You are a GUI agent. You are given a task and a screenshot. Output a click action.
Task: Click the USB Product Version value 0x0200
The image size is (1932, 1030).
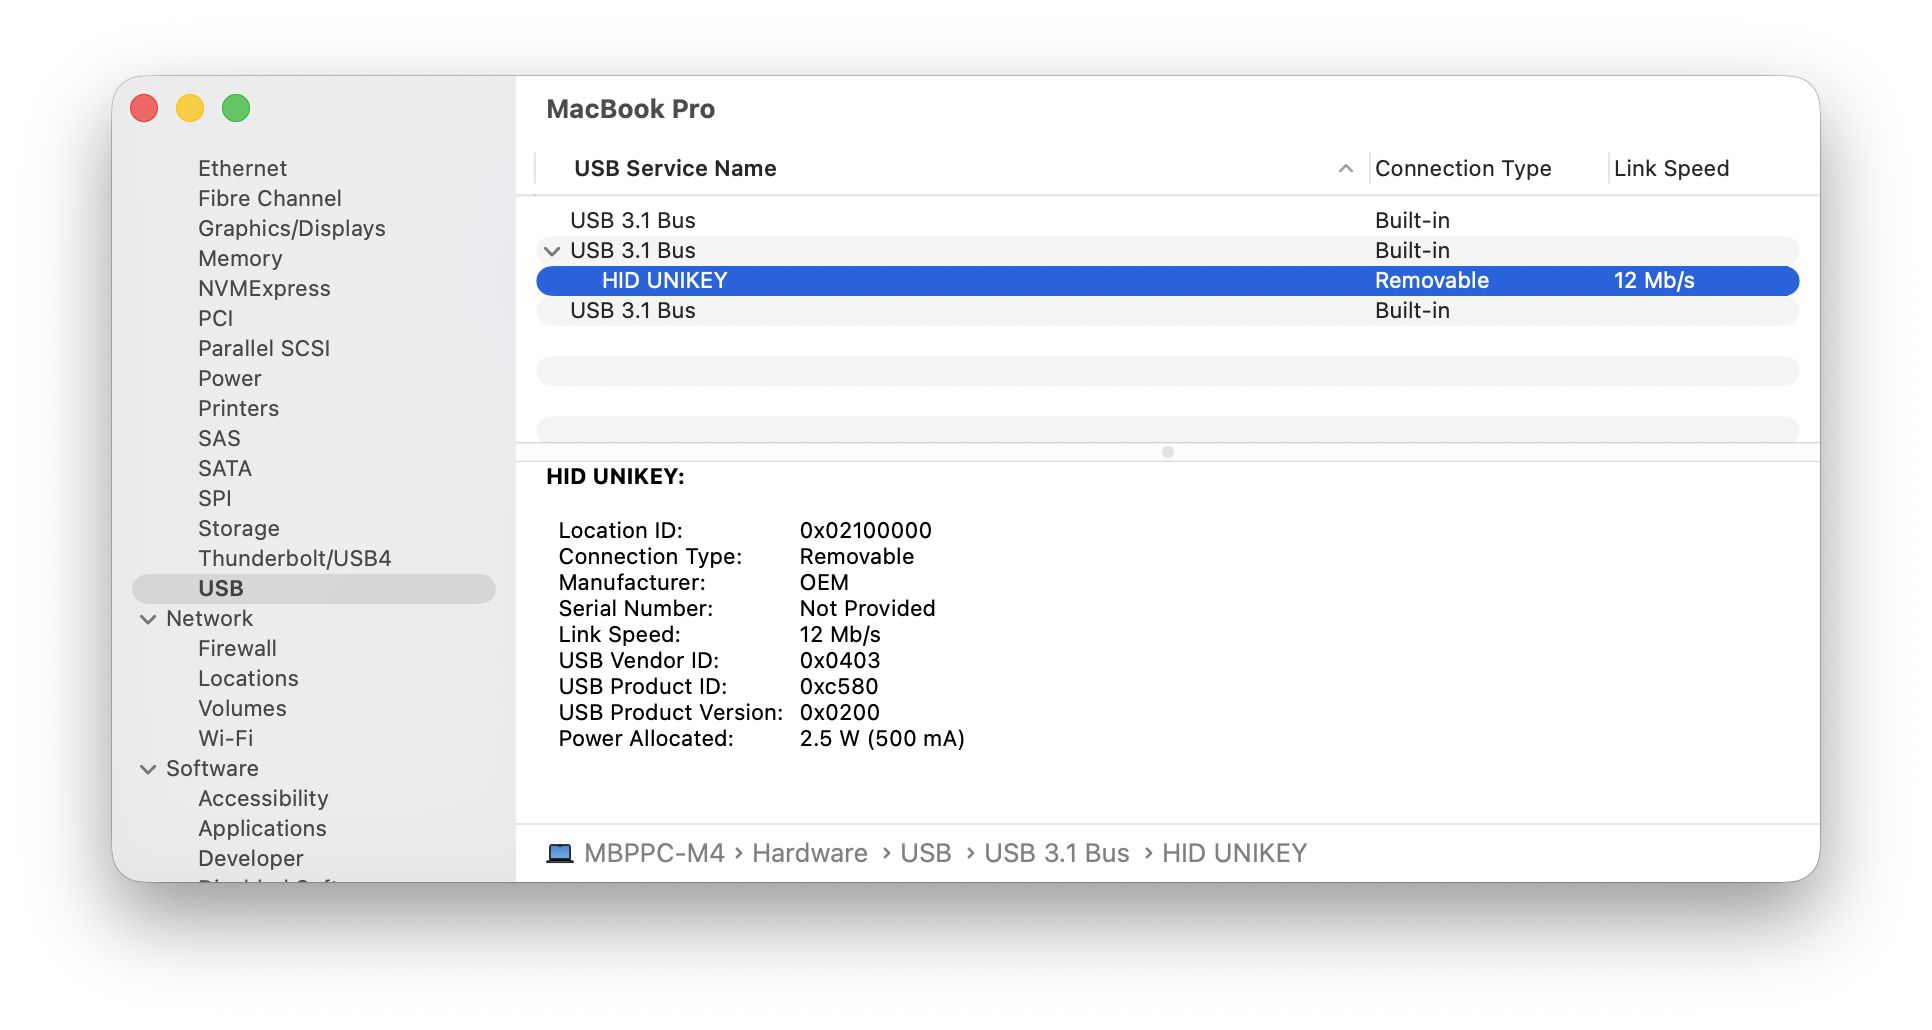tap(840, 712)
